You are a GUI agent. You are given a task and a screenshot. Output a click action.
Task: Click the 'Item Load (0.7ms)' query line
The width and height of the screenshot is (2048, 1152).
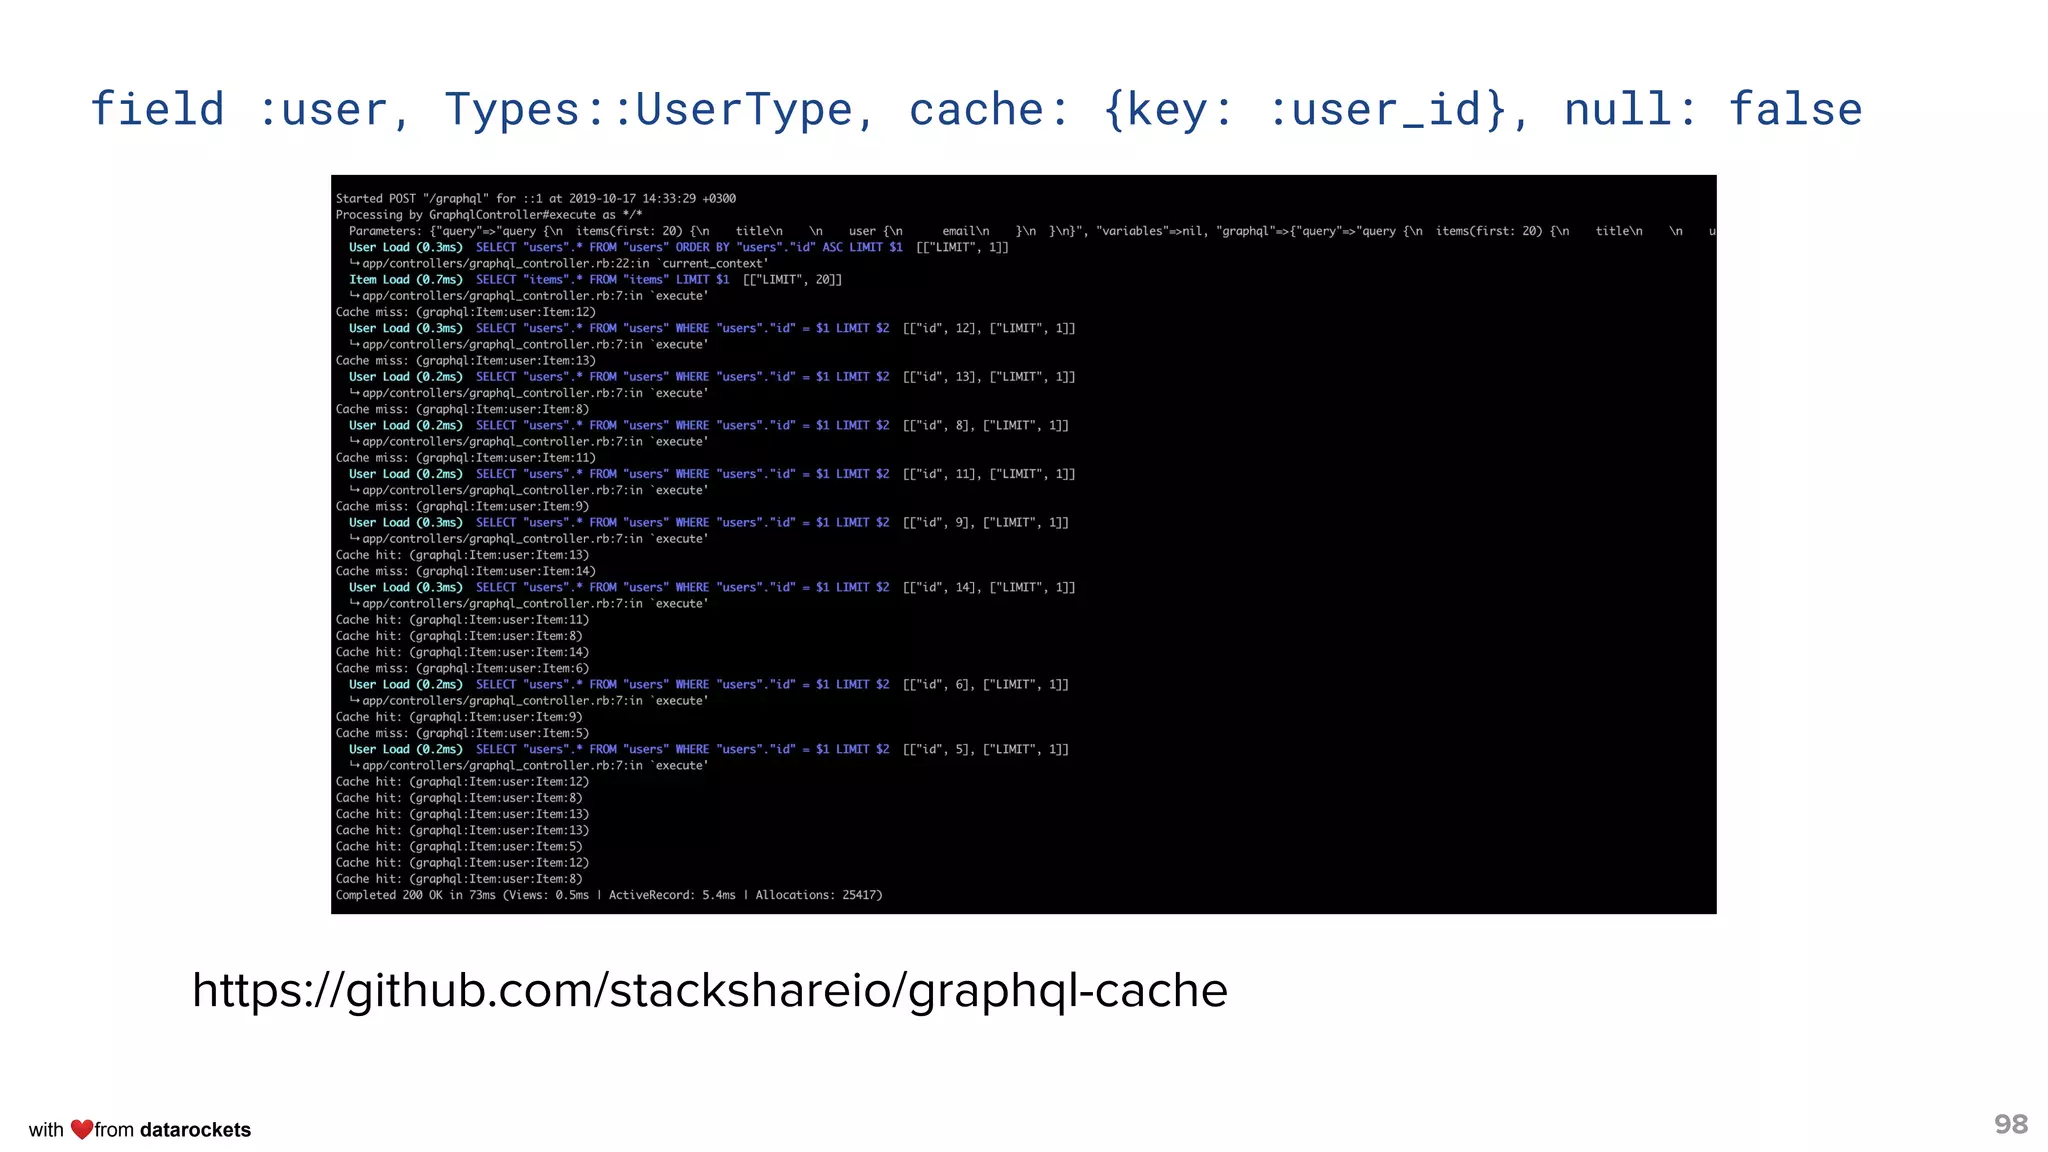(x=595, y=279)
